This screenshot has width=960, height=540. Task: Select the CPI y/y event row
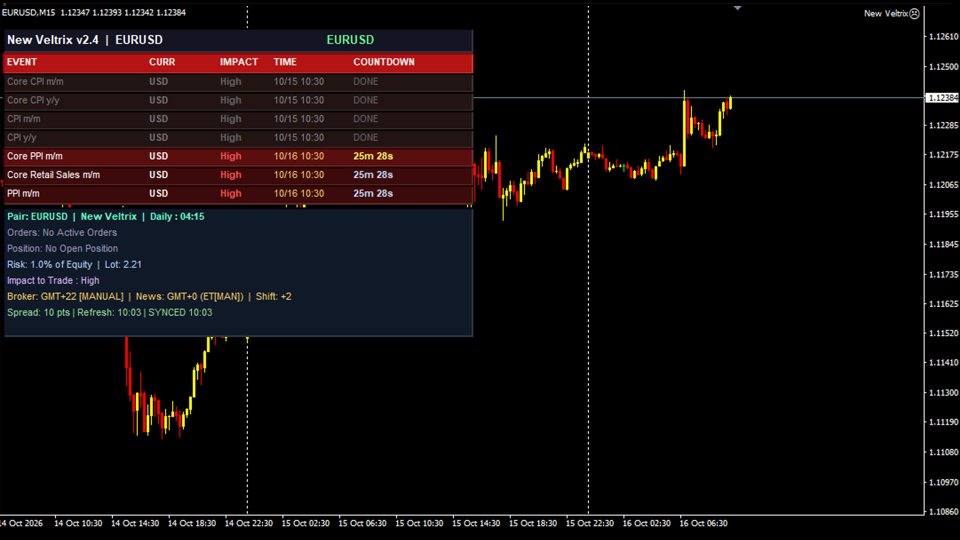[238, 138]
